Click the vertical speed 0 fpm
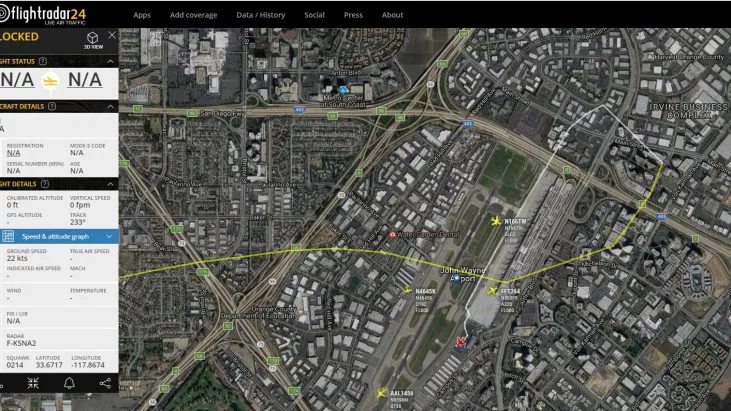731x411 pixels. click(x=80, y=205)
